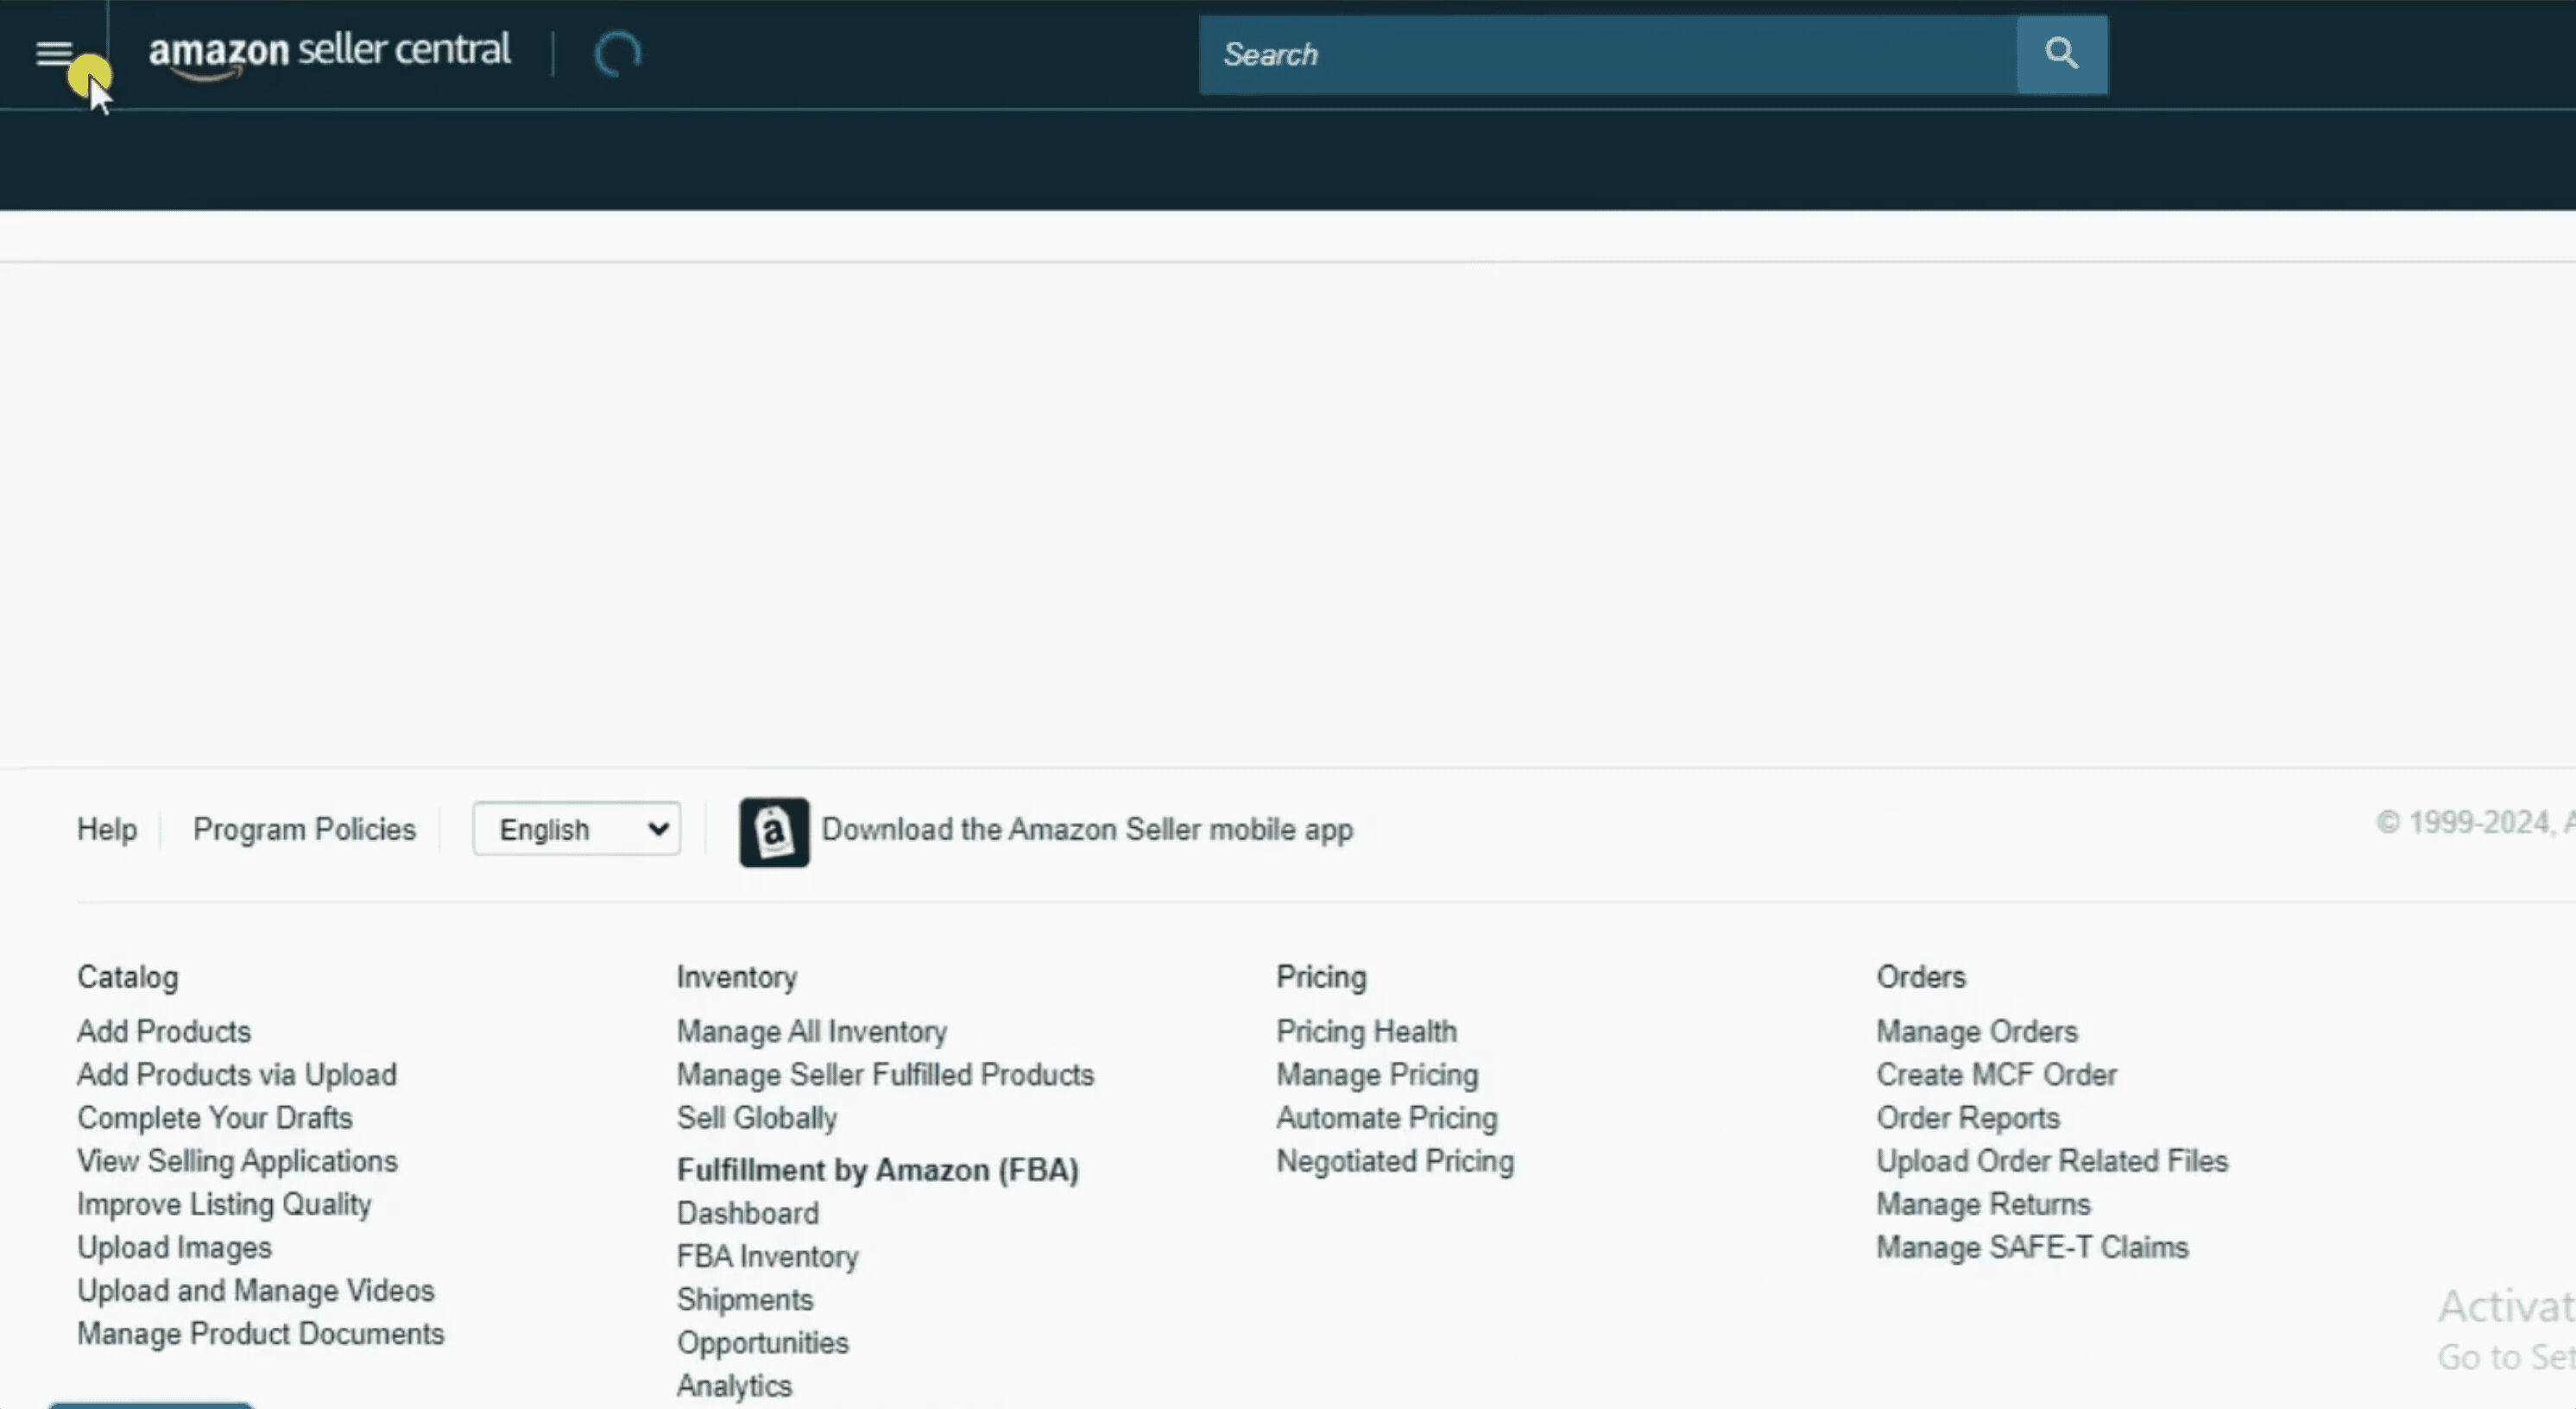Open the hamburger navigation menu
Viewport: 2576px width, 1409px height.
point(54,53)
